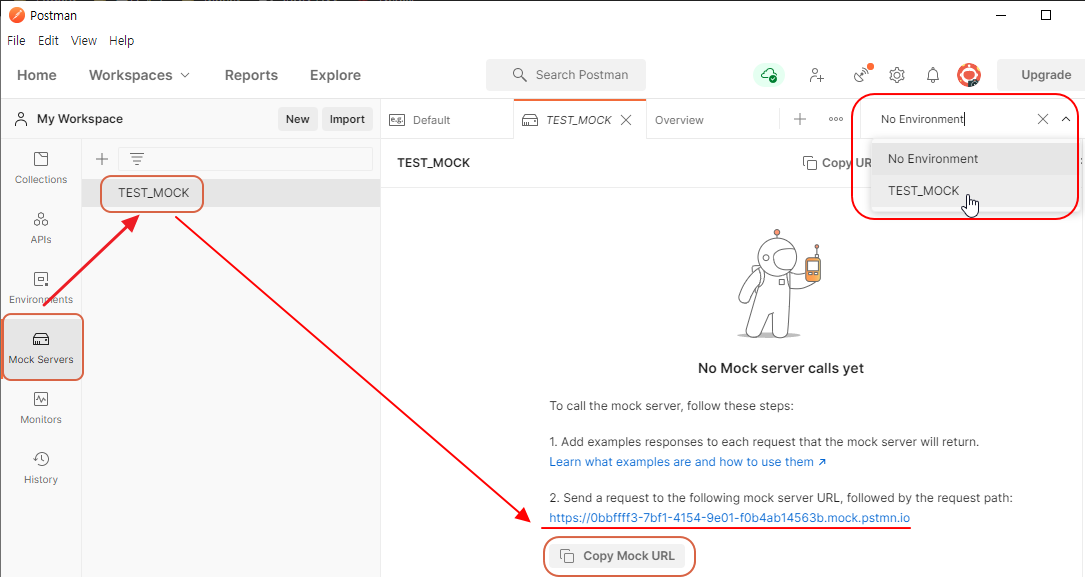Screen dimensions: 1085x577
Task: Select TEST_MOCK environment option
Action: pyautogui.click(x=974, y=190)
